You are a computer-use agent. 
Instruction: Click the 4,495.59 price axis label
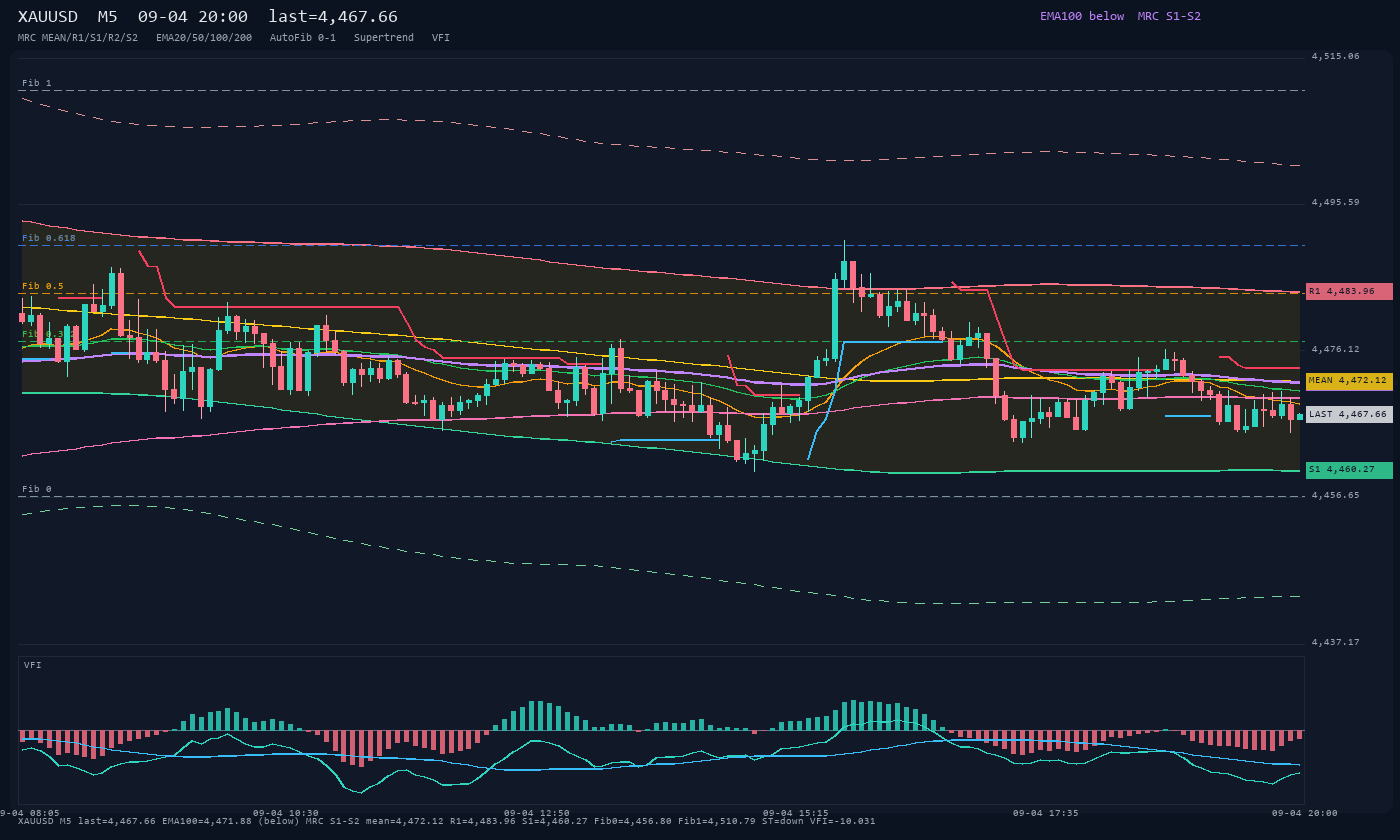tap(1335, 202)
